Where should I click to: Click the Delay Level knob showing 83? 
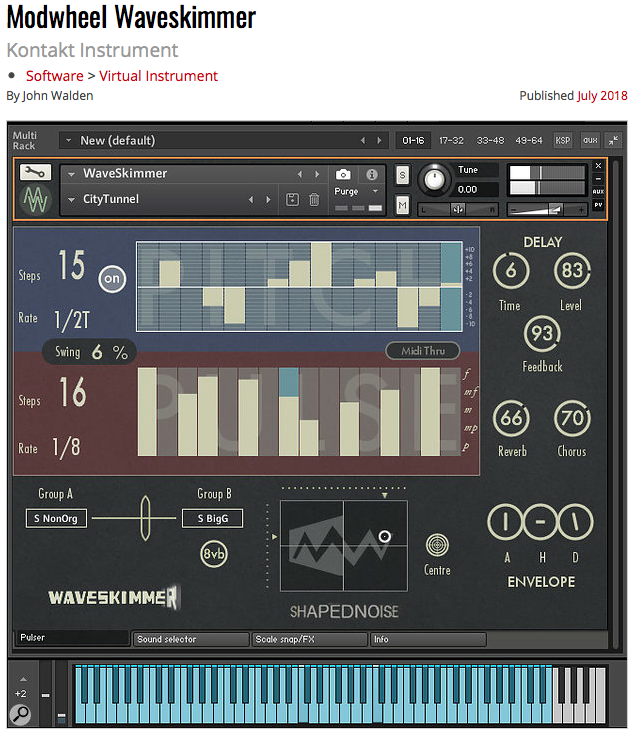[x=572, y=271]
